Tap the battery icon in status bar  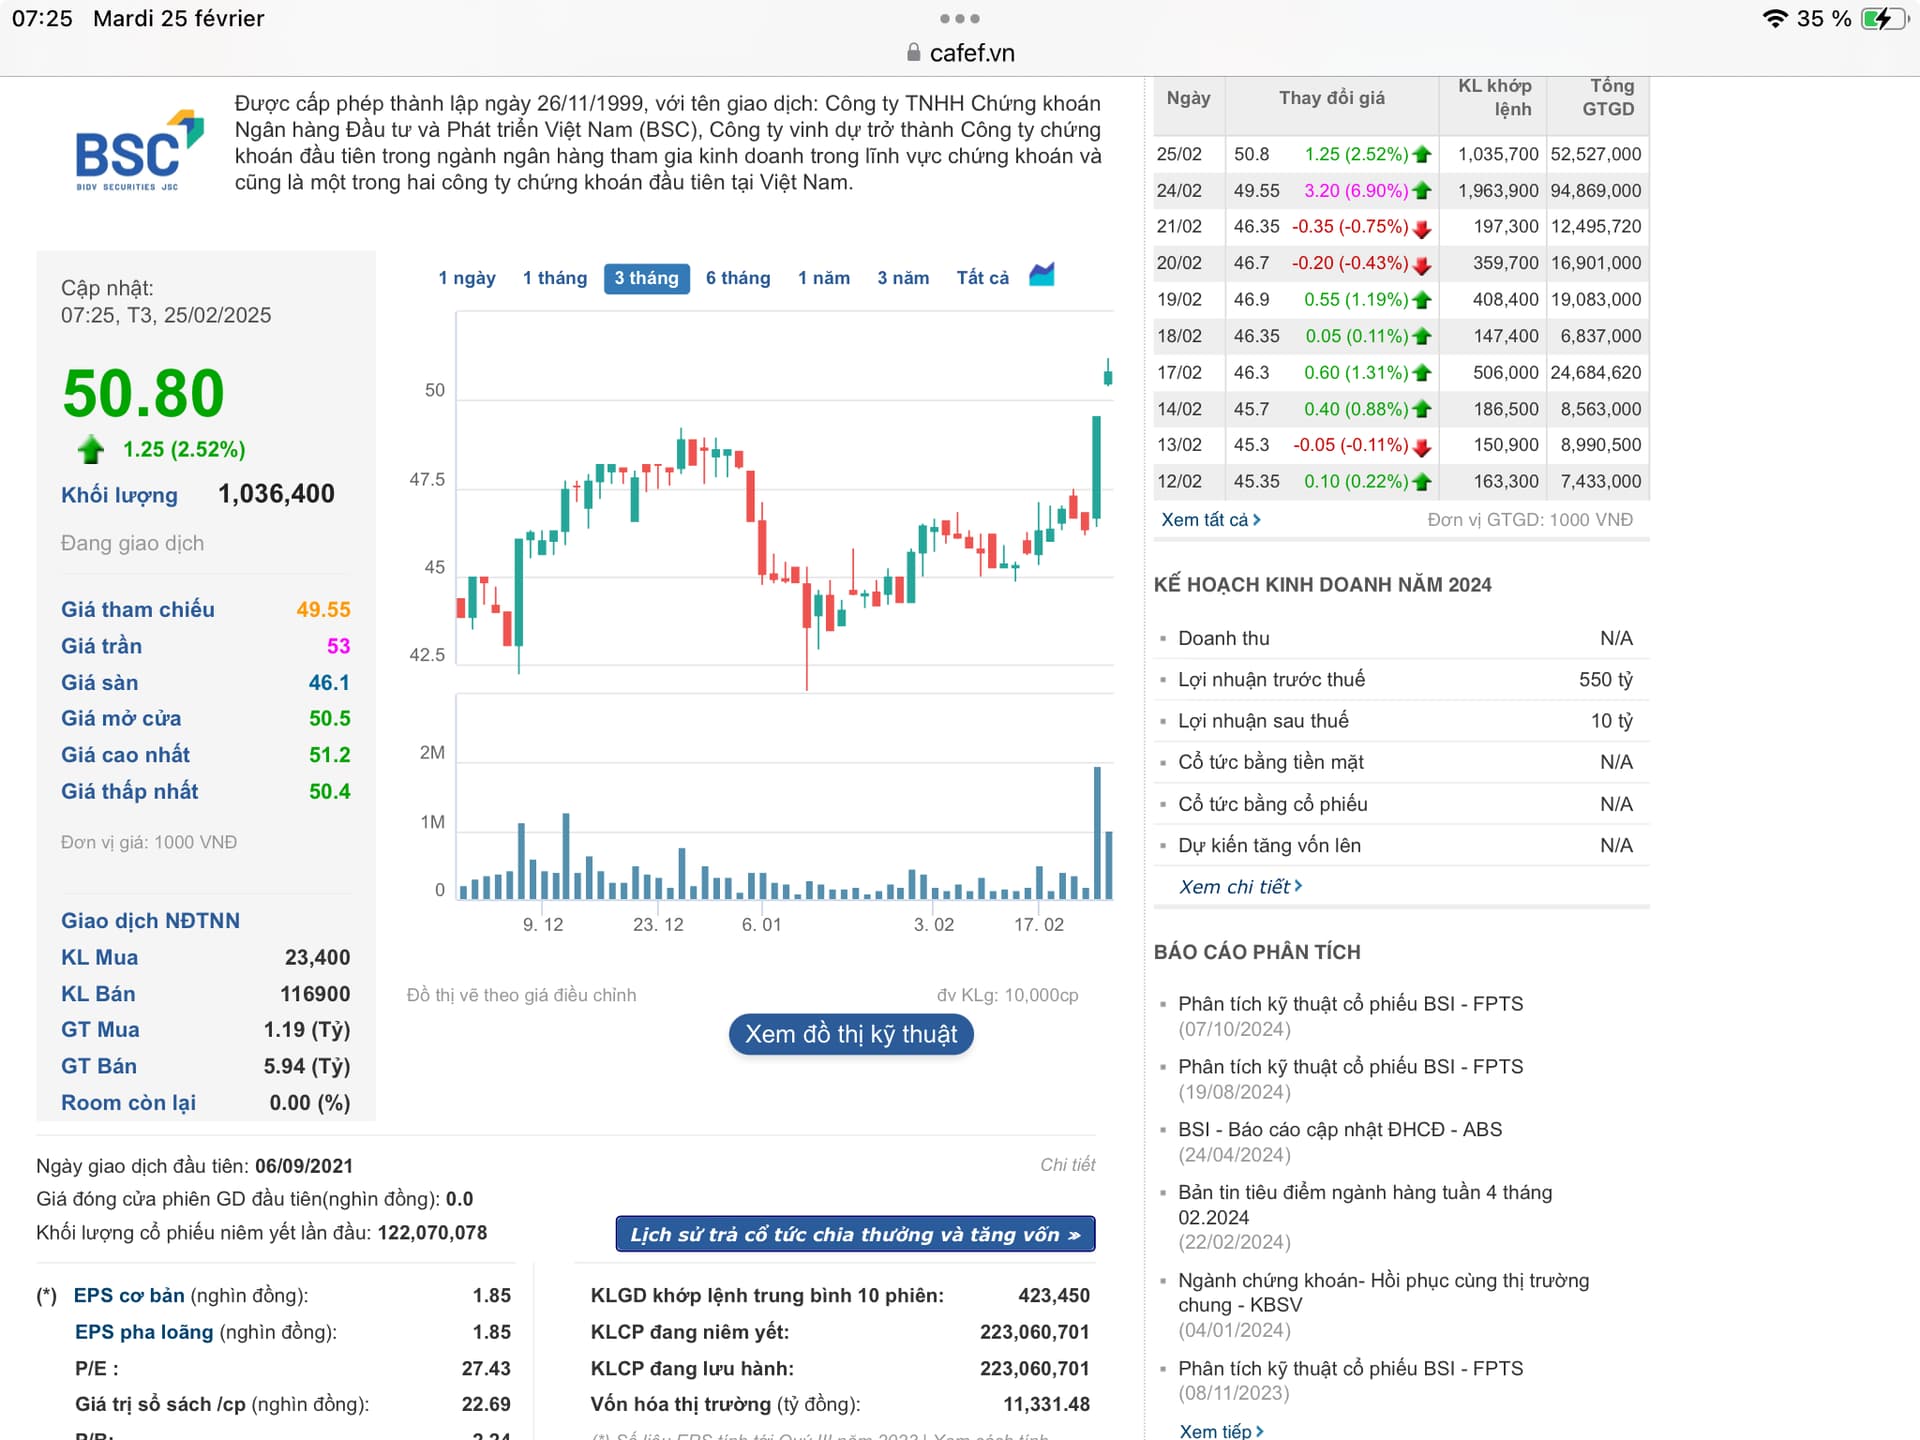coord(1883,18)
